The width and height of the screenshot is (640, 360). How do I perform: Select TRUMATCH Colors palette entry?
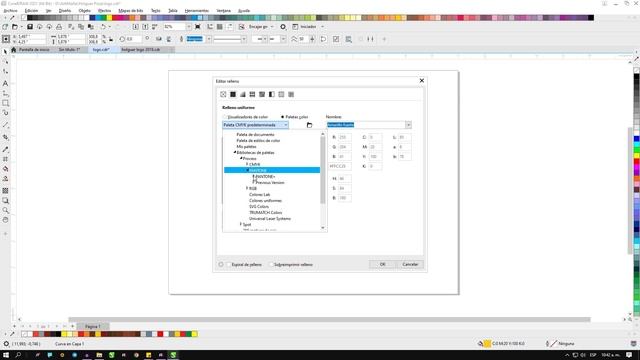click(266, 212)
